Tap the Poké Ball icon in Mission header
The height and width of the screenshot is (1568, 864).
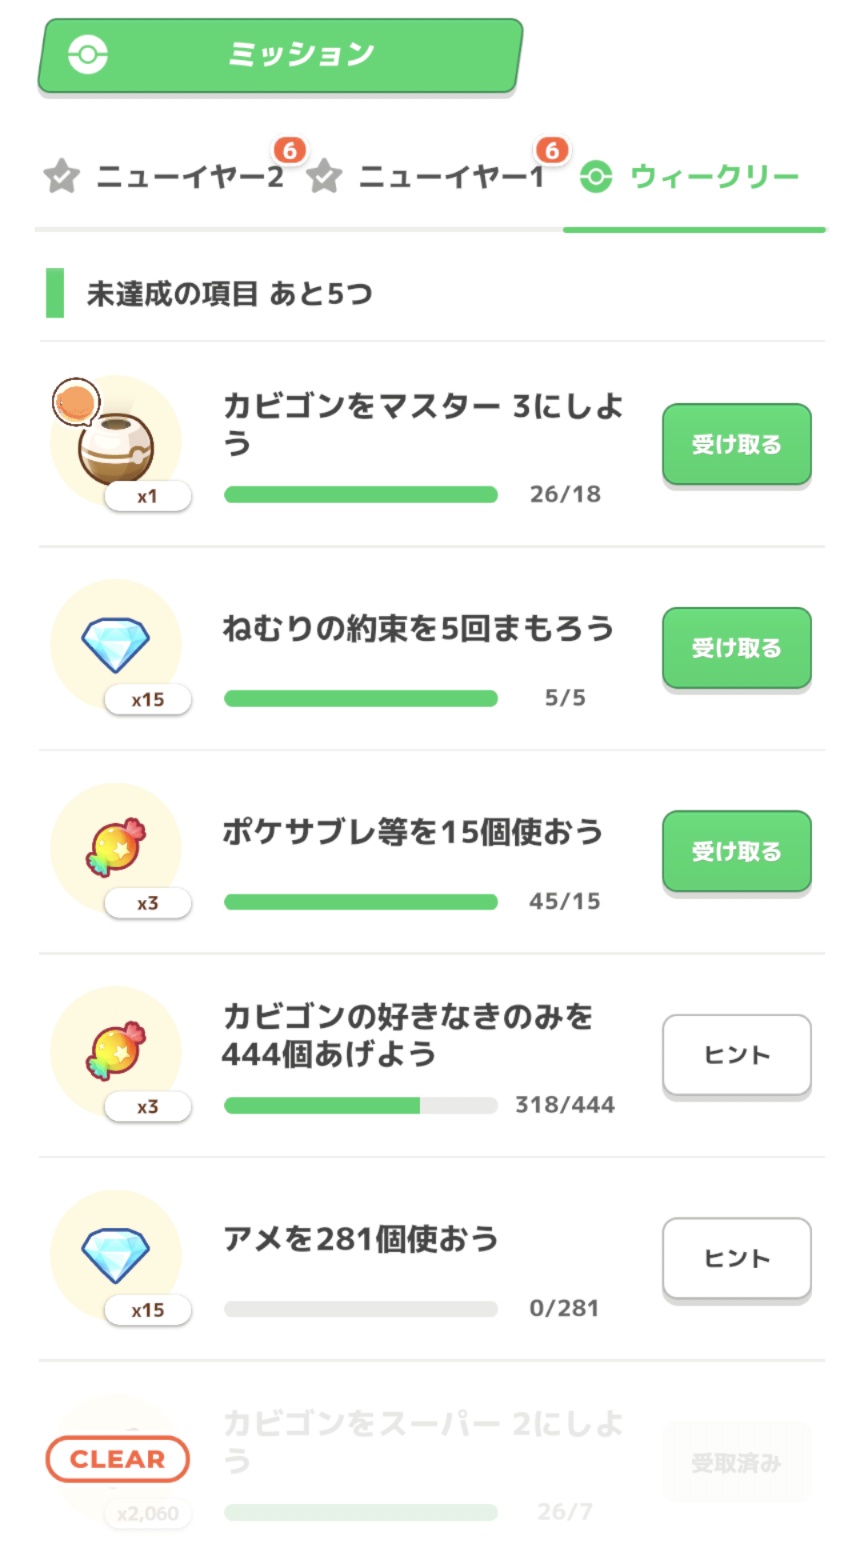pos(88,54)
